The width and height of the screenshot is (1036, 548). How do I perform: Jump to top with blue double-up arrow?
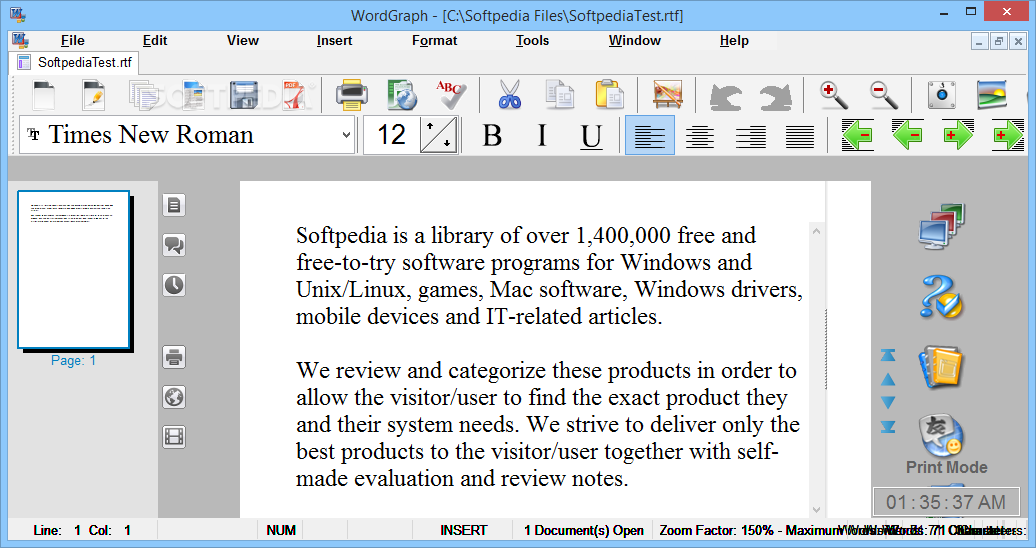coord(888,356)
